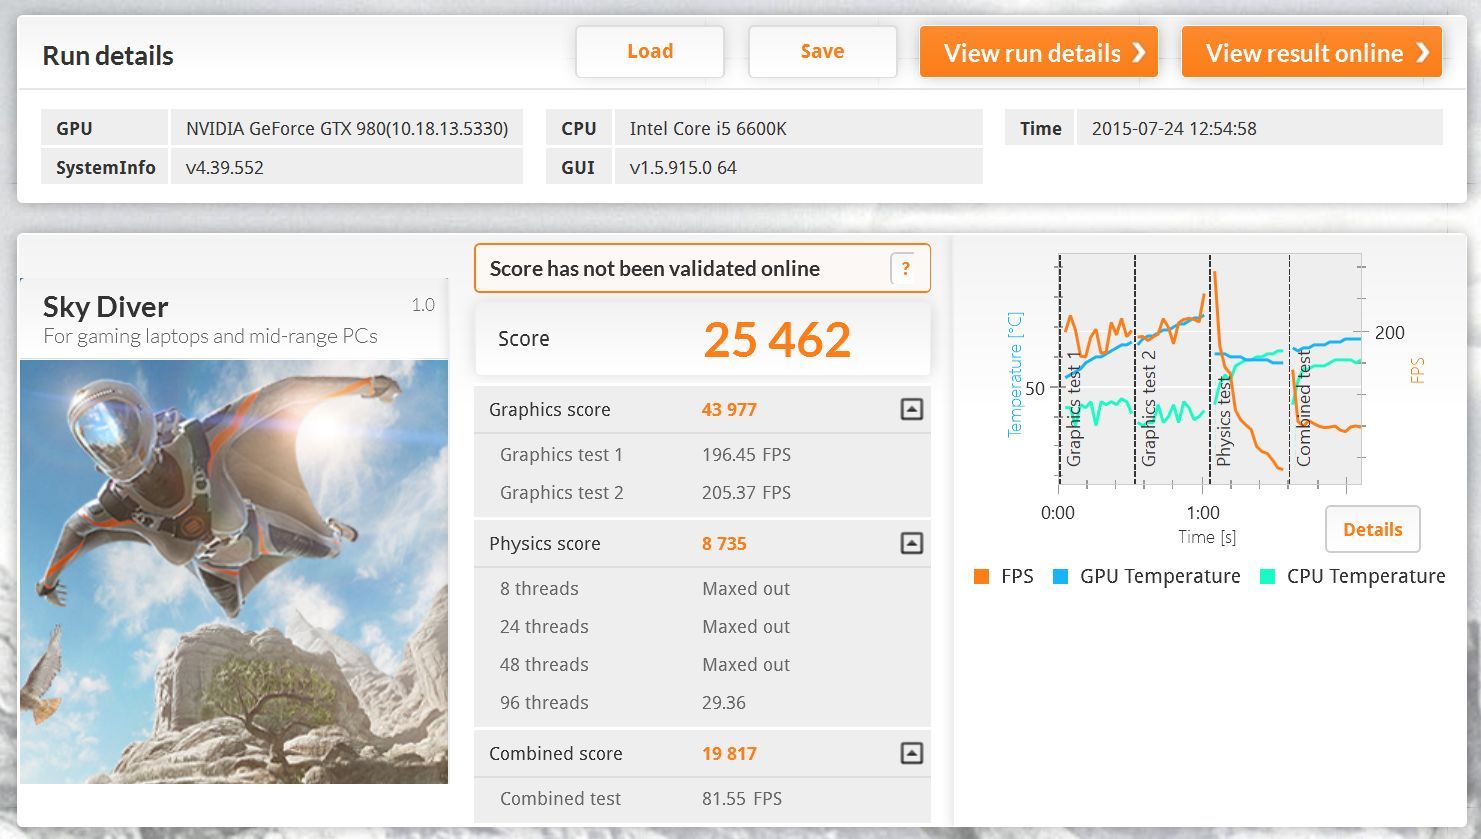The width and height of the screenshot is (1481, 839).
Task: Click the GPU name NVIDIA GeForce GTX 980
Action: point(347,128)
